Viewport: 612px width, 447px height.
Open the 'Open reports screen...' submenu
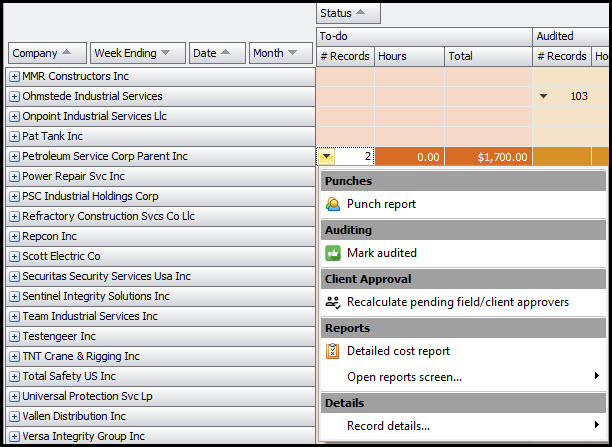[463, 377]
